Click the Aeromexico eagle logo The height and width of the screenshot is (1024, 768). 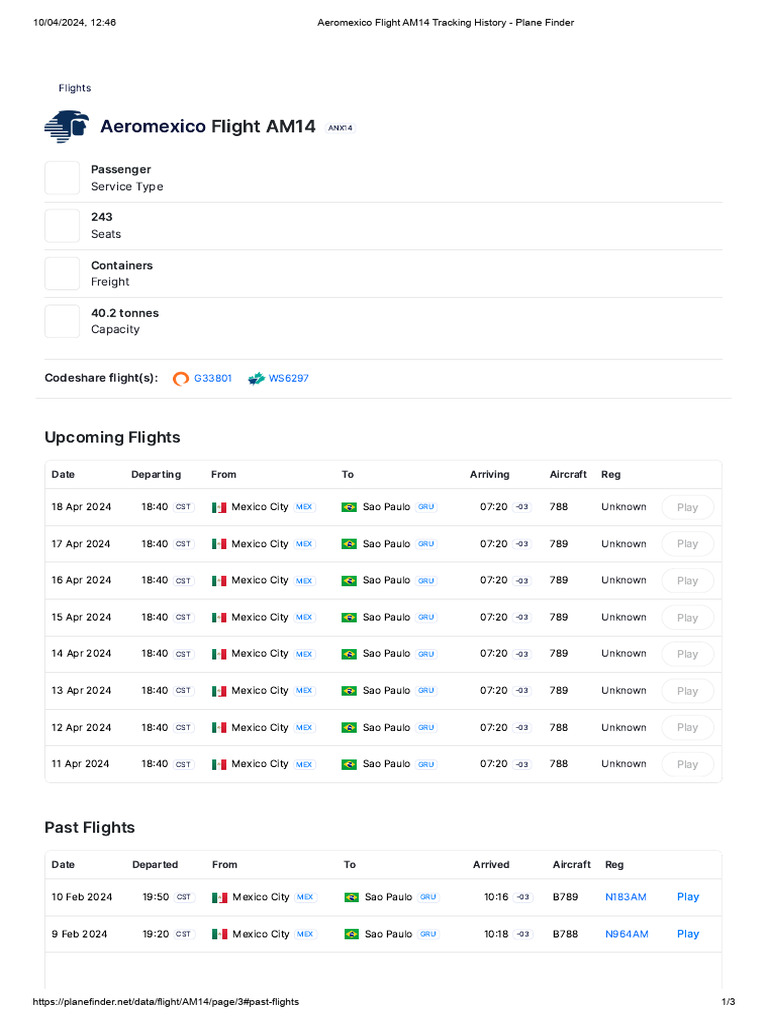pos(67,127)
